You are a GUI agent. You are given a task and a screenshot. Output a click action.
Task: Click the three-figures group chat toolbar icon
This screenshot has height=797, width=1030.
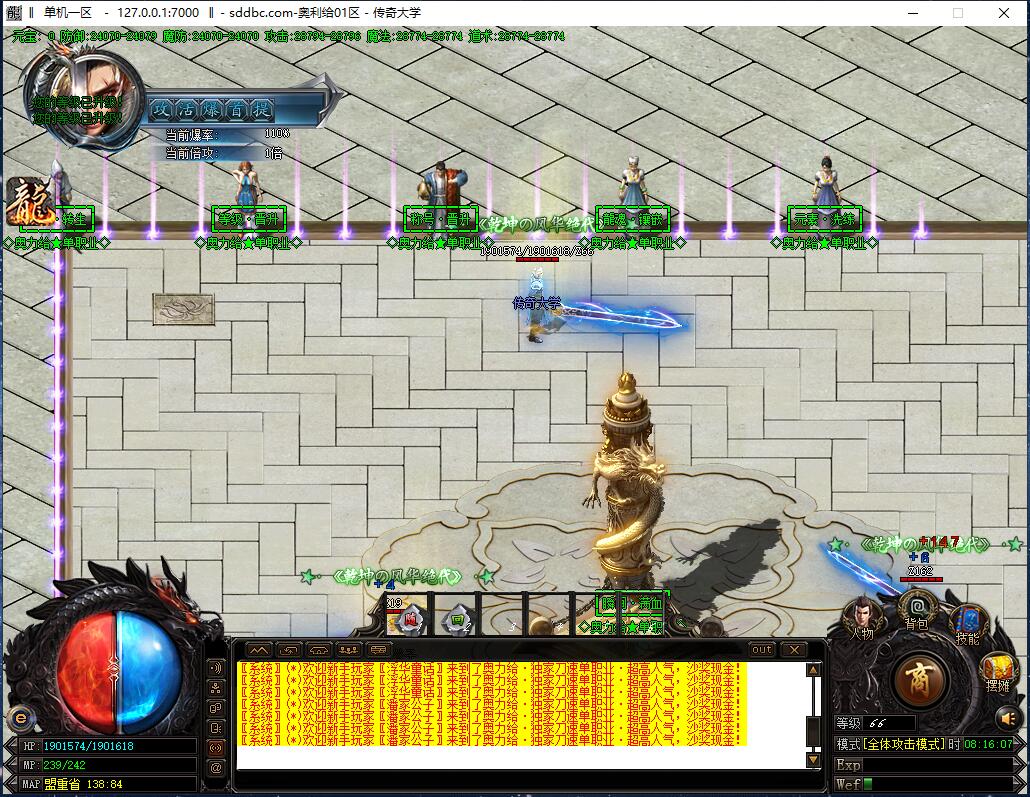coord(348,650)
